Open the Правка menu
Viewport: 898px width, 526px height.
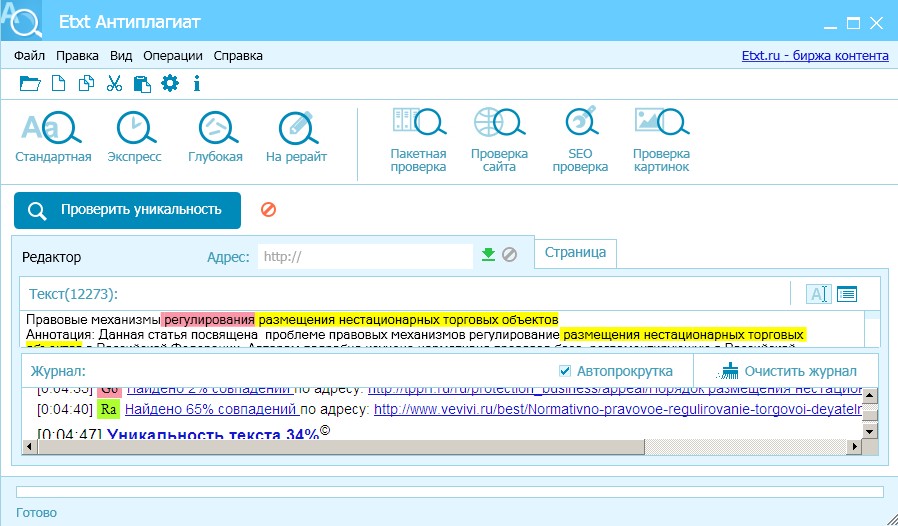77,56
